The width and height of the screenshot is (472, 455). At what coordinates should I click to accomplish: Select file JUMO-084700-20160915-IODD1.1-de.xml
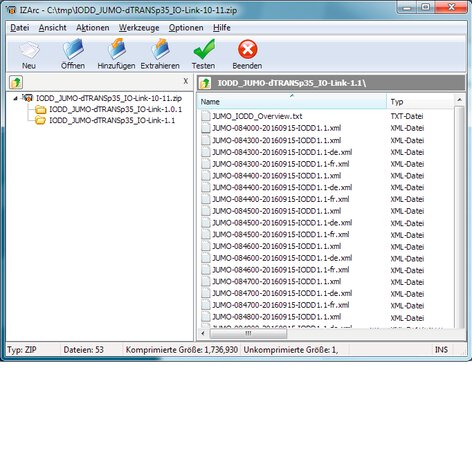tap(282, 293)
